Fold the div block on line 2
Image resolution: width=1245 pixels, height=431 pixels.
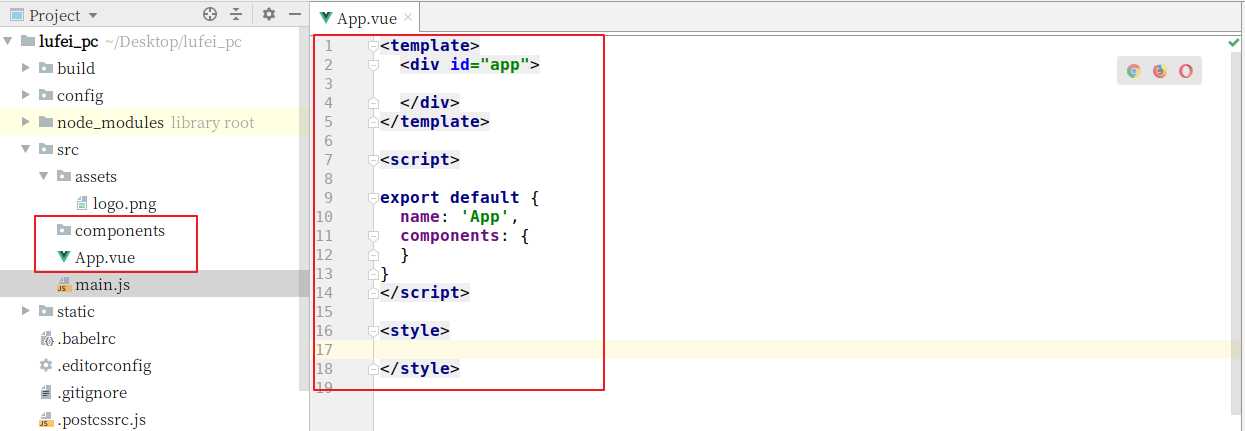(373, 65)
